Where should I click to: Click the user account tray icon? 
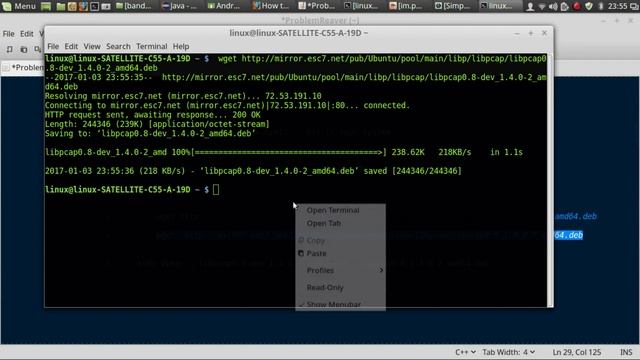click(x=530, y=6)
